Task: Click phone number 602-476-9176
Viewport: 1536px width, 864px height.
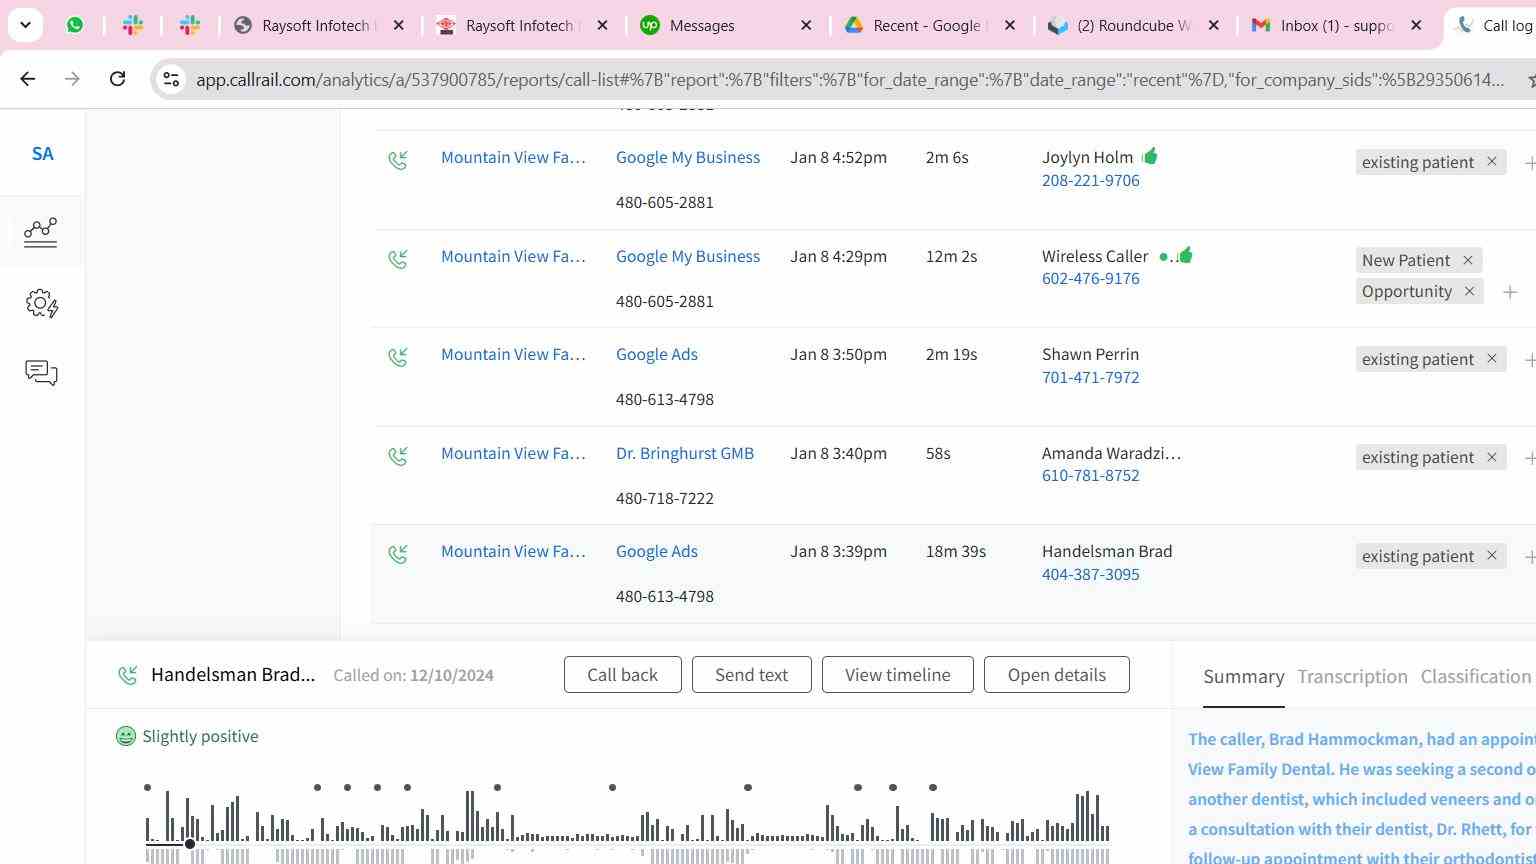Action: click(x=1090, y=278)
